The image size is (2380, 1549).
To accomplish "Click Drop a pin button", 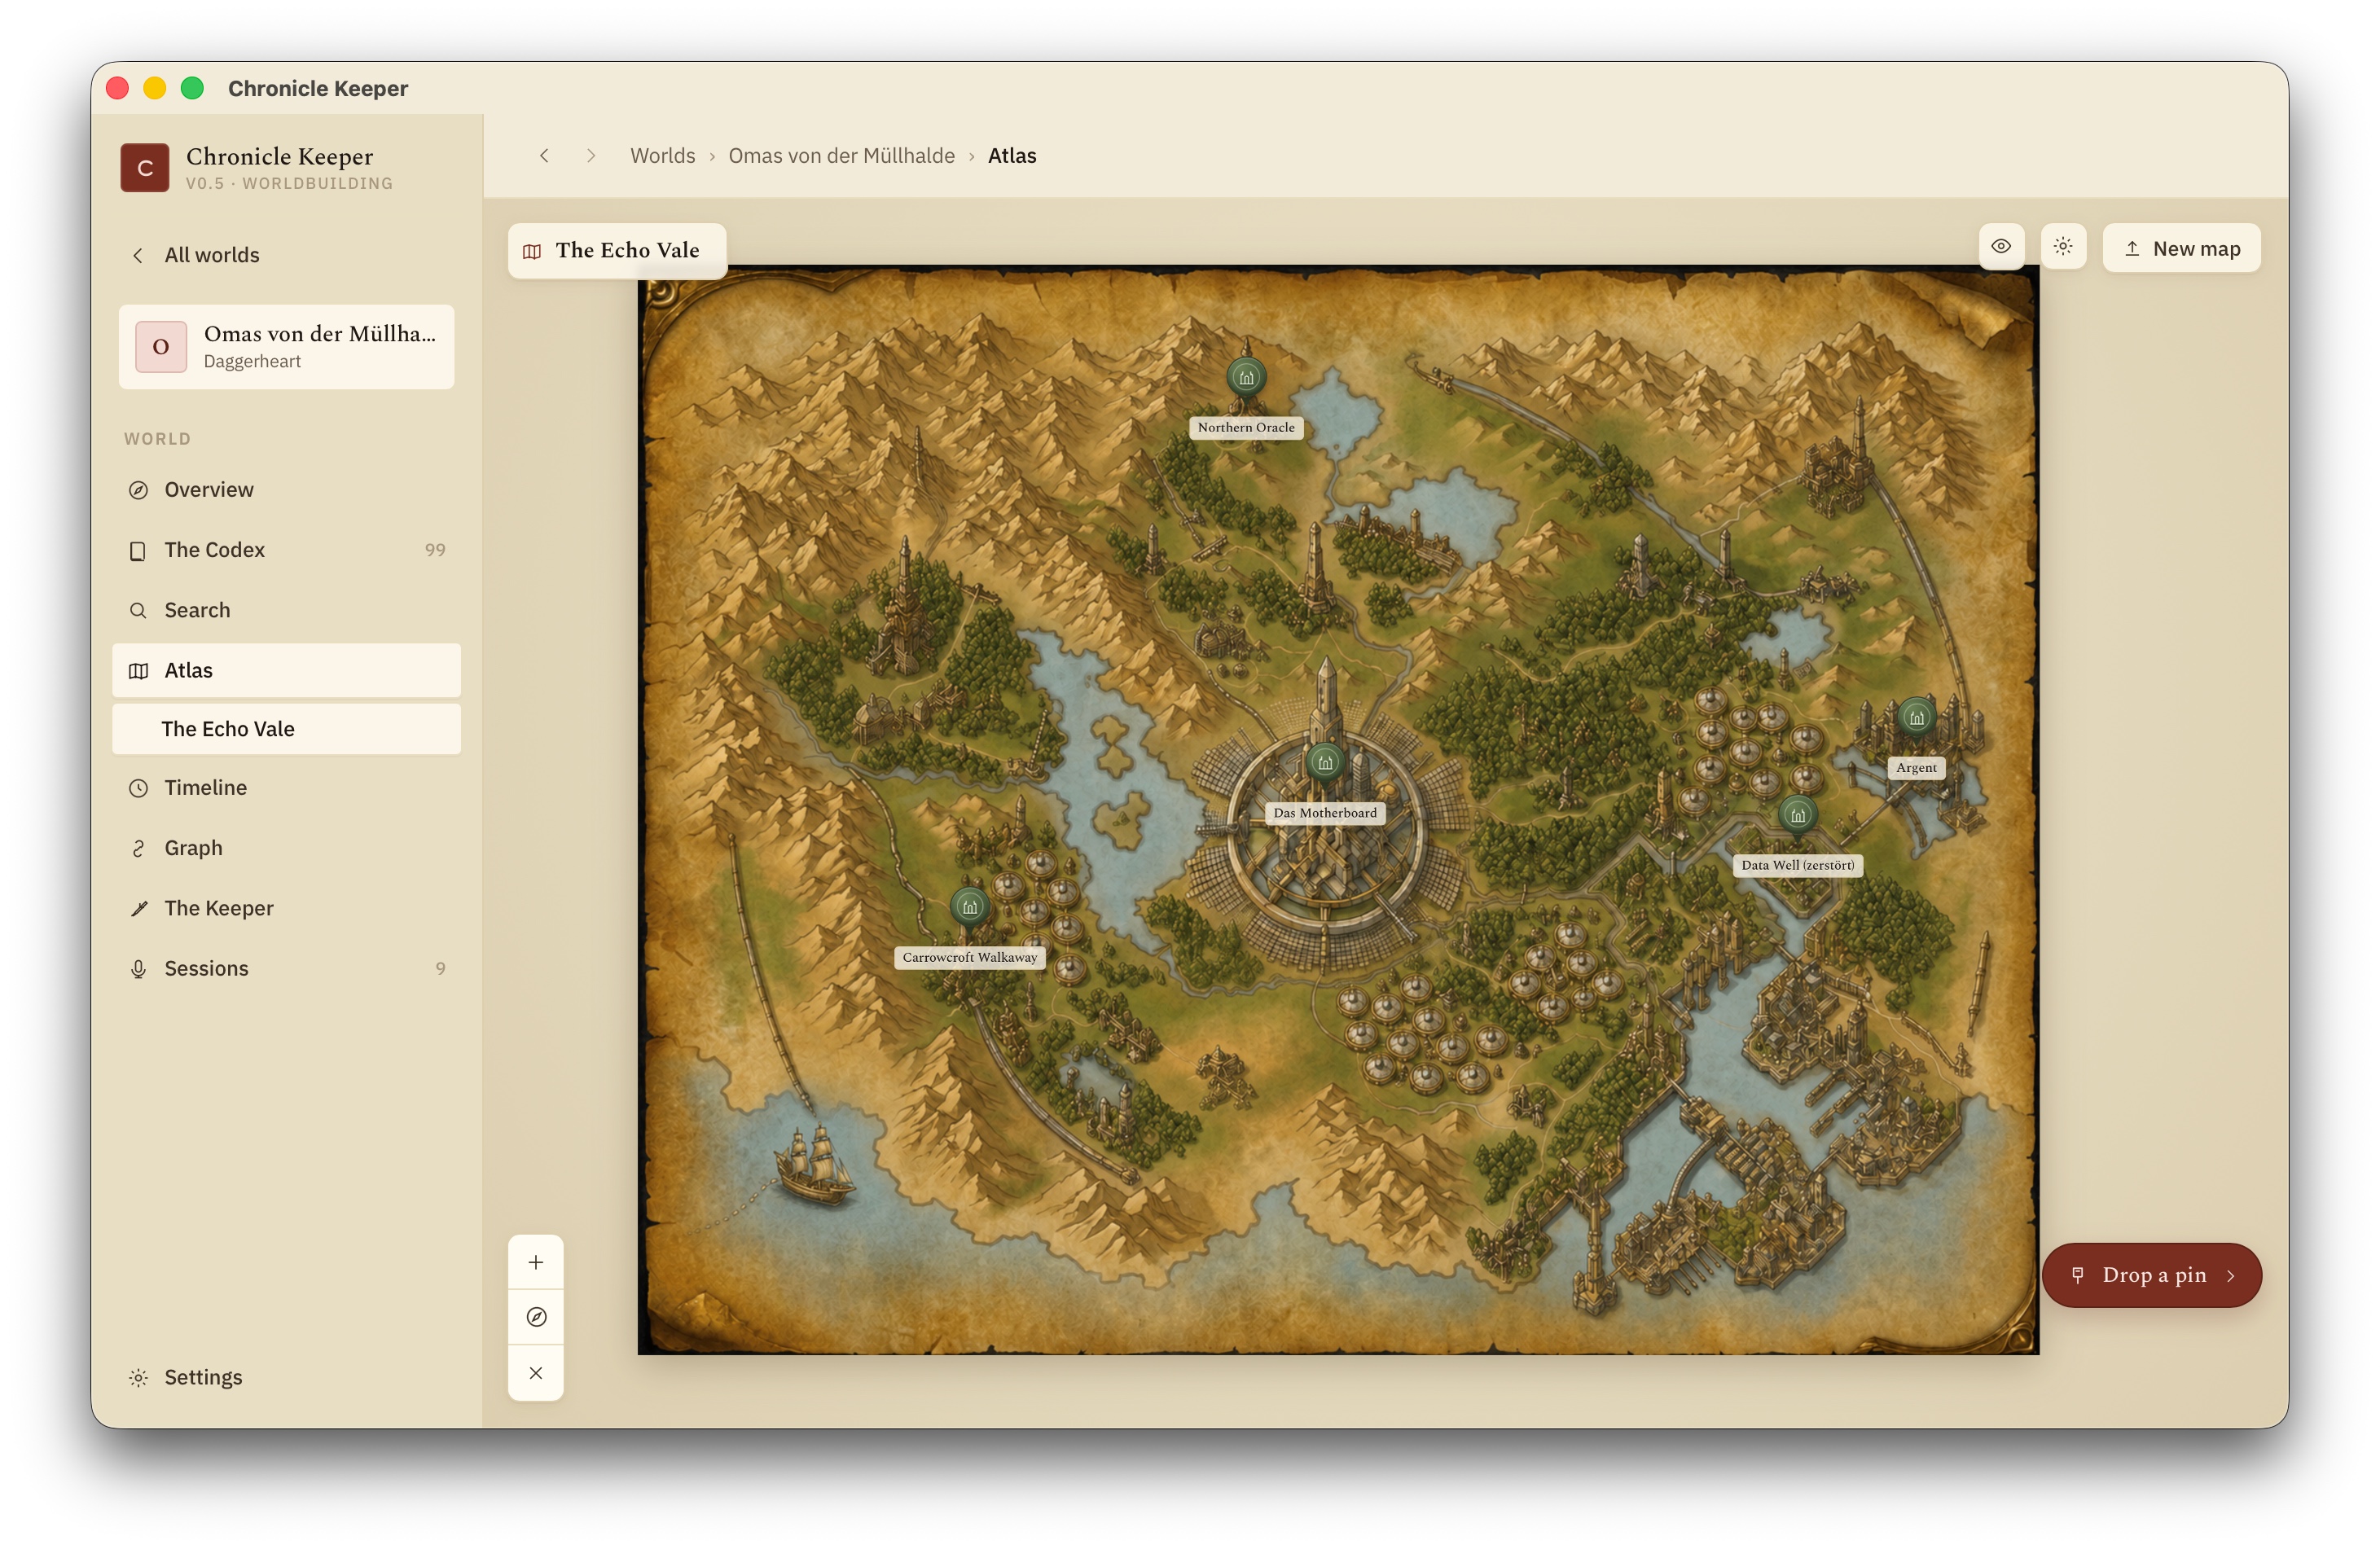I will click(2151, 1275).
